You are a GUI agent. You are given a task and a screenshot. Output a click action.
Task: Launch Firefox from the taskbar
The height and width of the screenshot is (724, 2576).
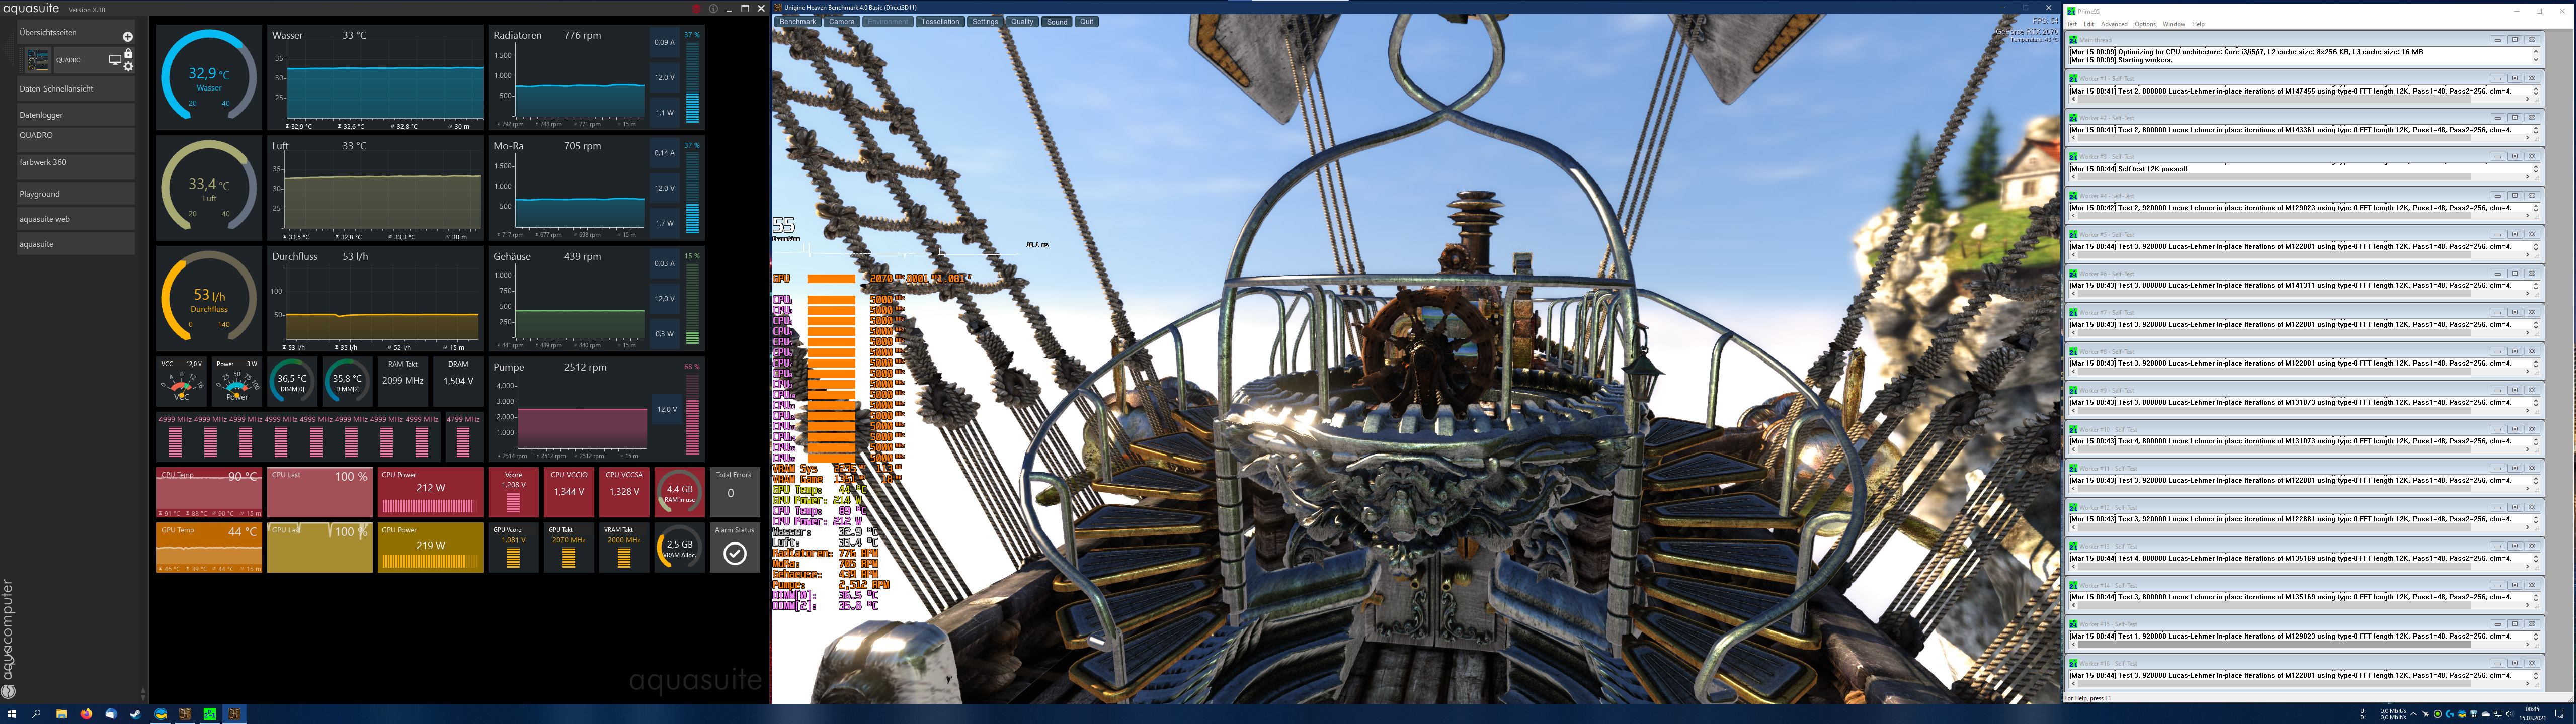pos(86,714)
